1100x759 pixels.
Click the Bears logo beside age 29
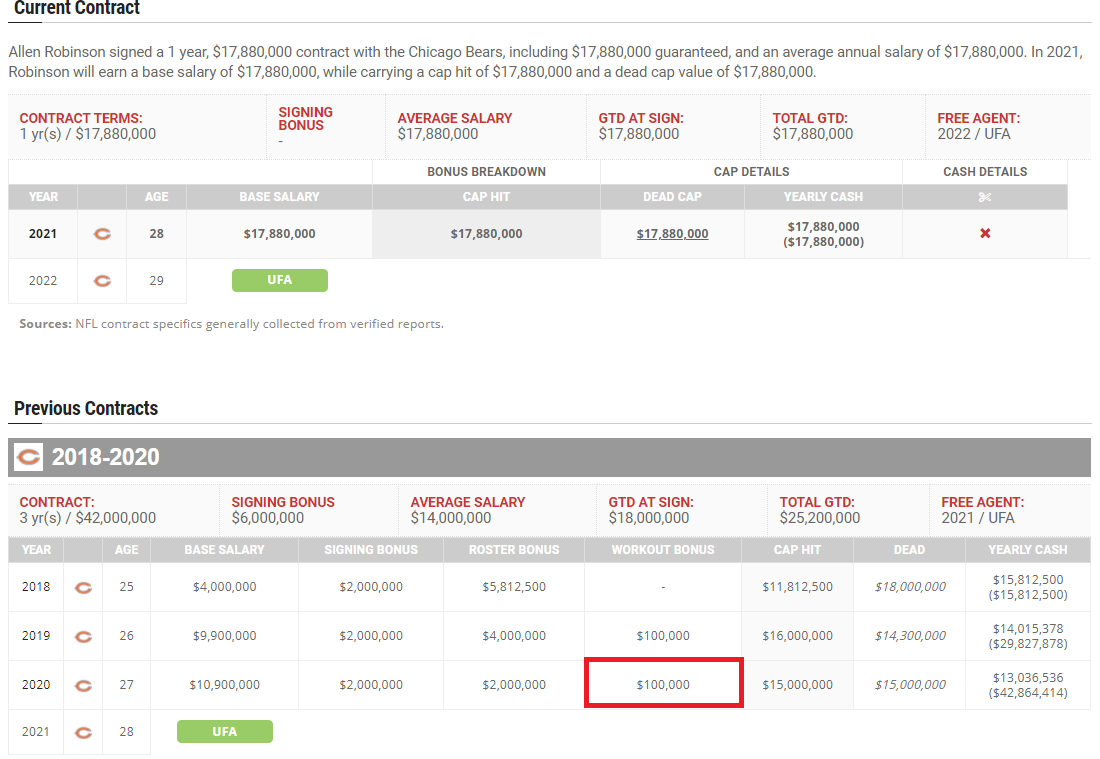coord(102,281)
